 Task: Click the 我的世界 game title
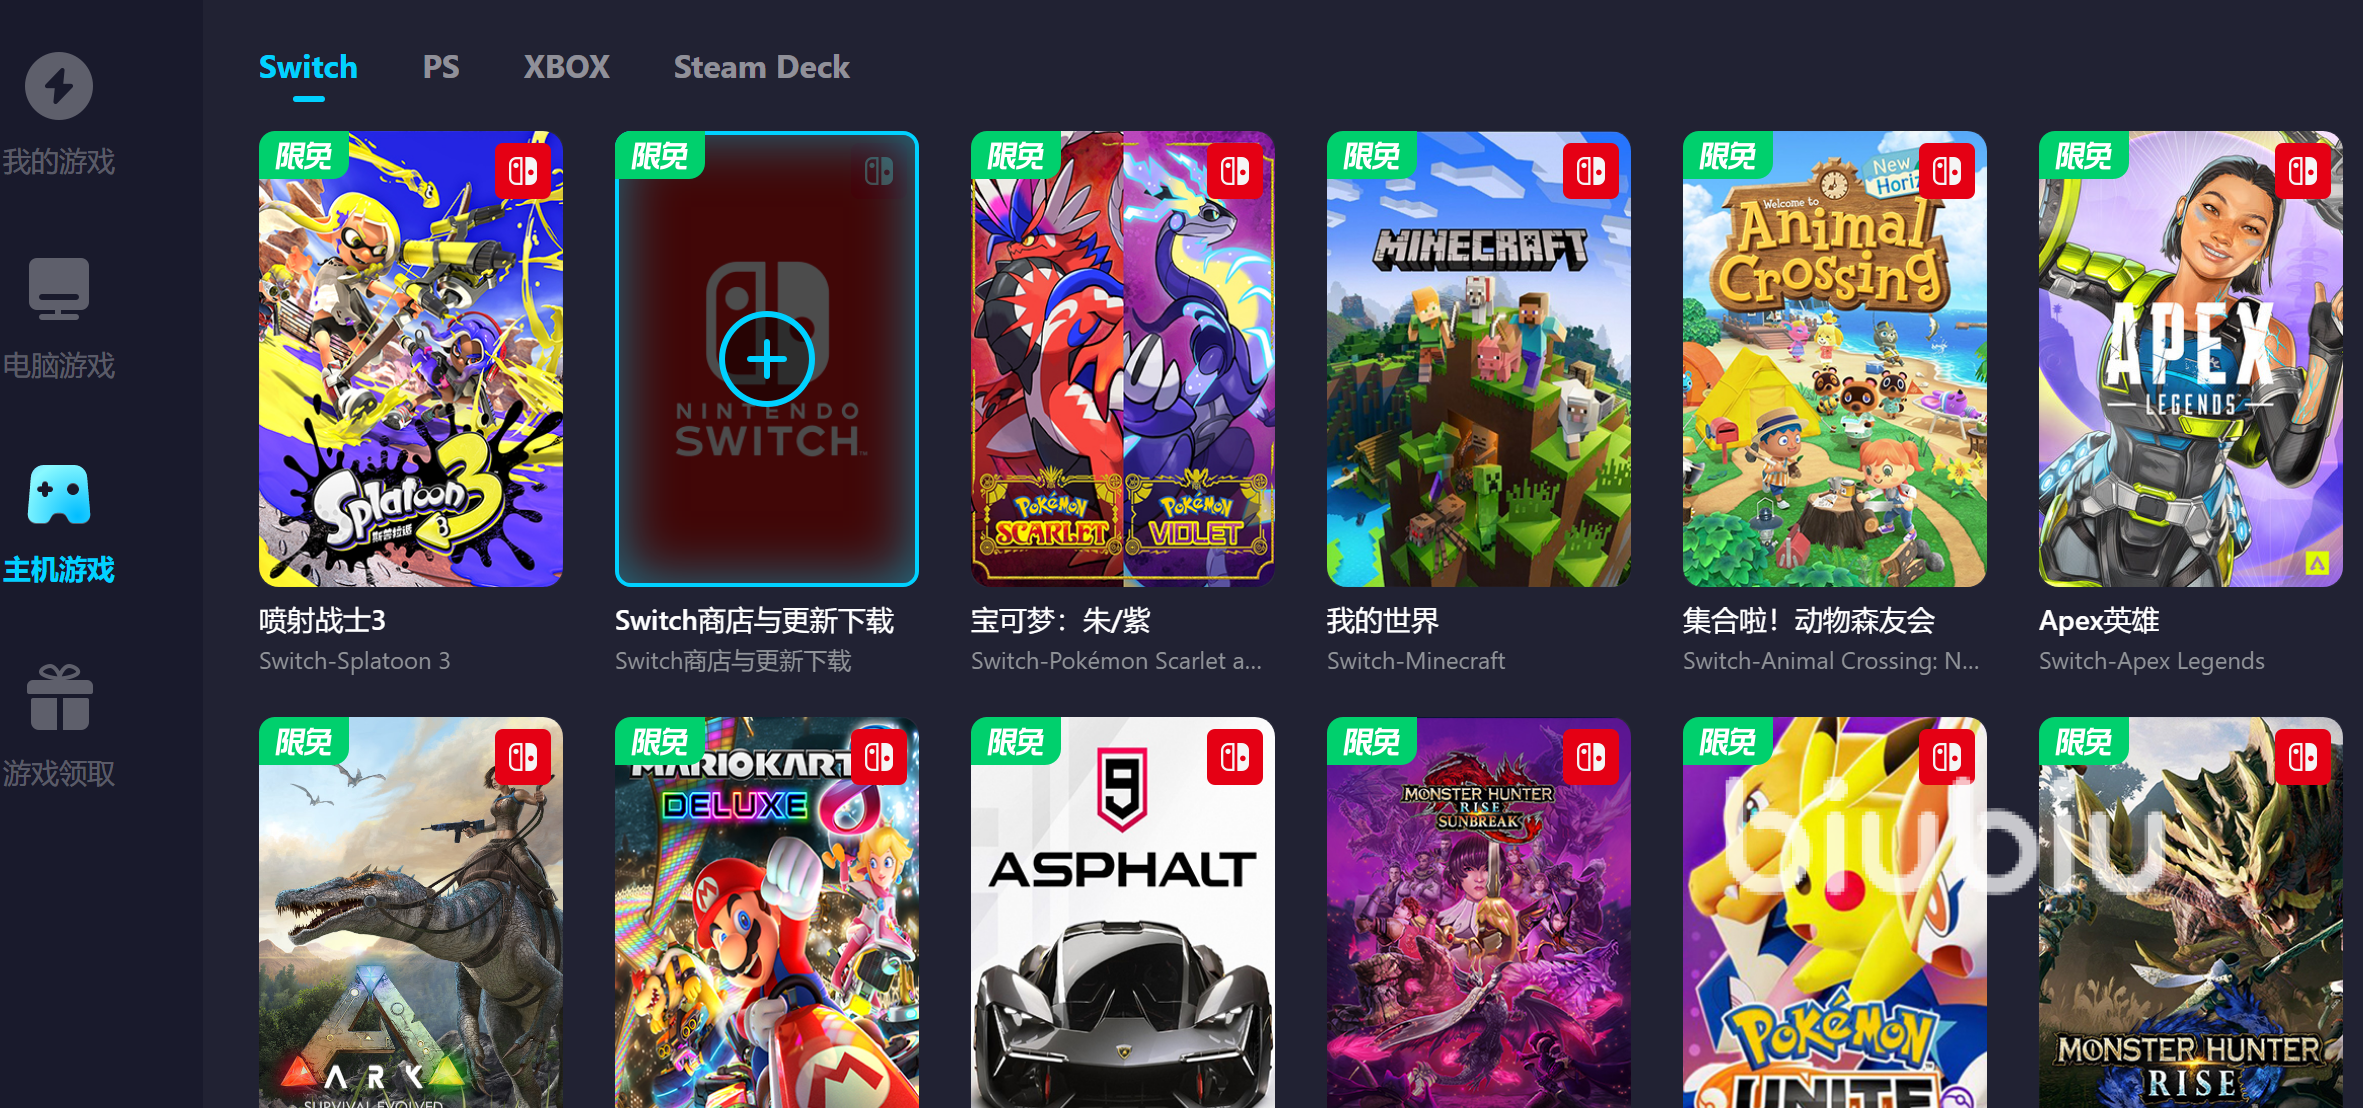pyautogui.click(x=1383, y=621)
